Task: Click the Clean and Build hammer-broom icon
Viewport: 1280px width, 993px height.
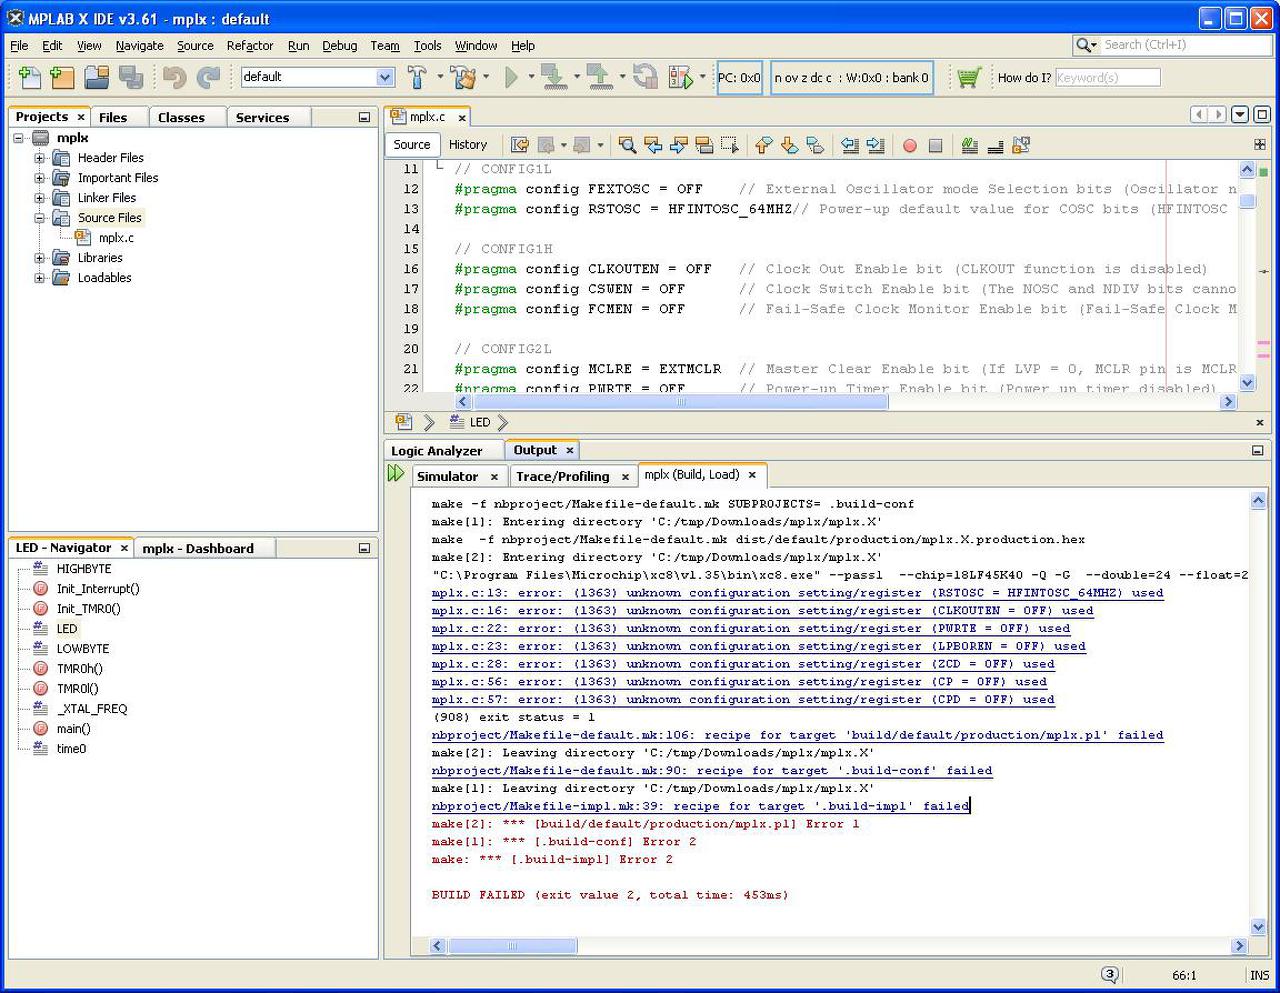Action: coord(463,77)
